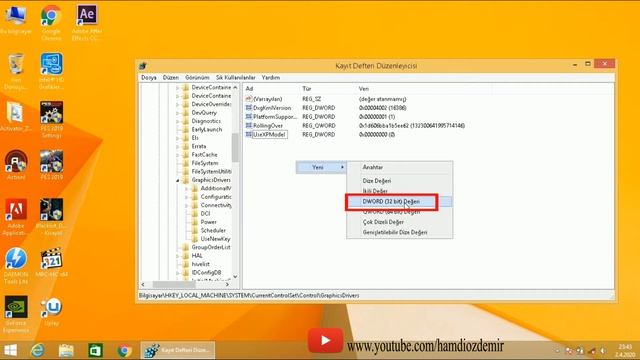The width and height of the screenshot is (640, 360).
Task: Open Sık Kullanılanlar menu
Action: (236, 78)
